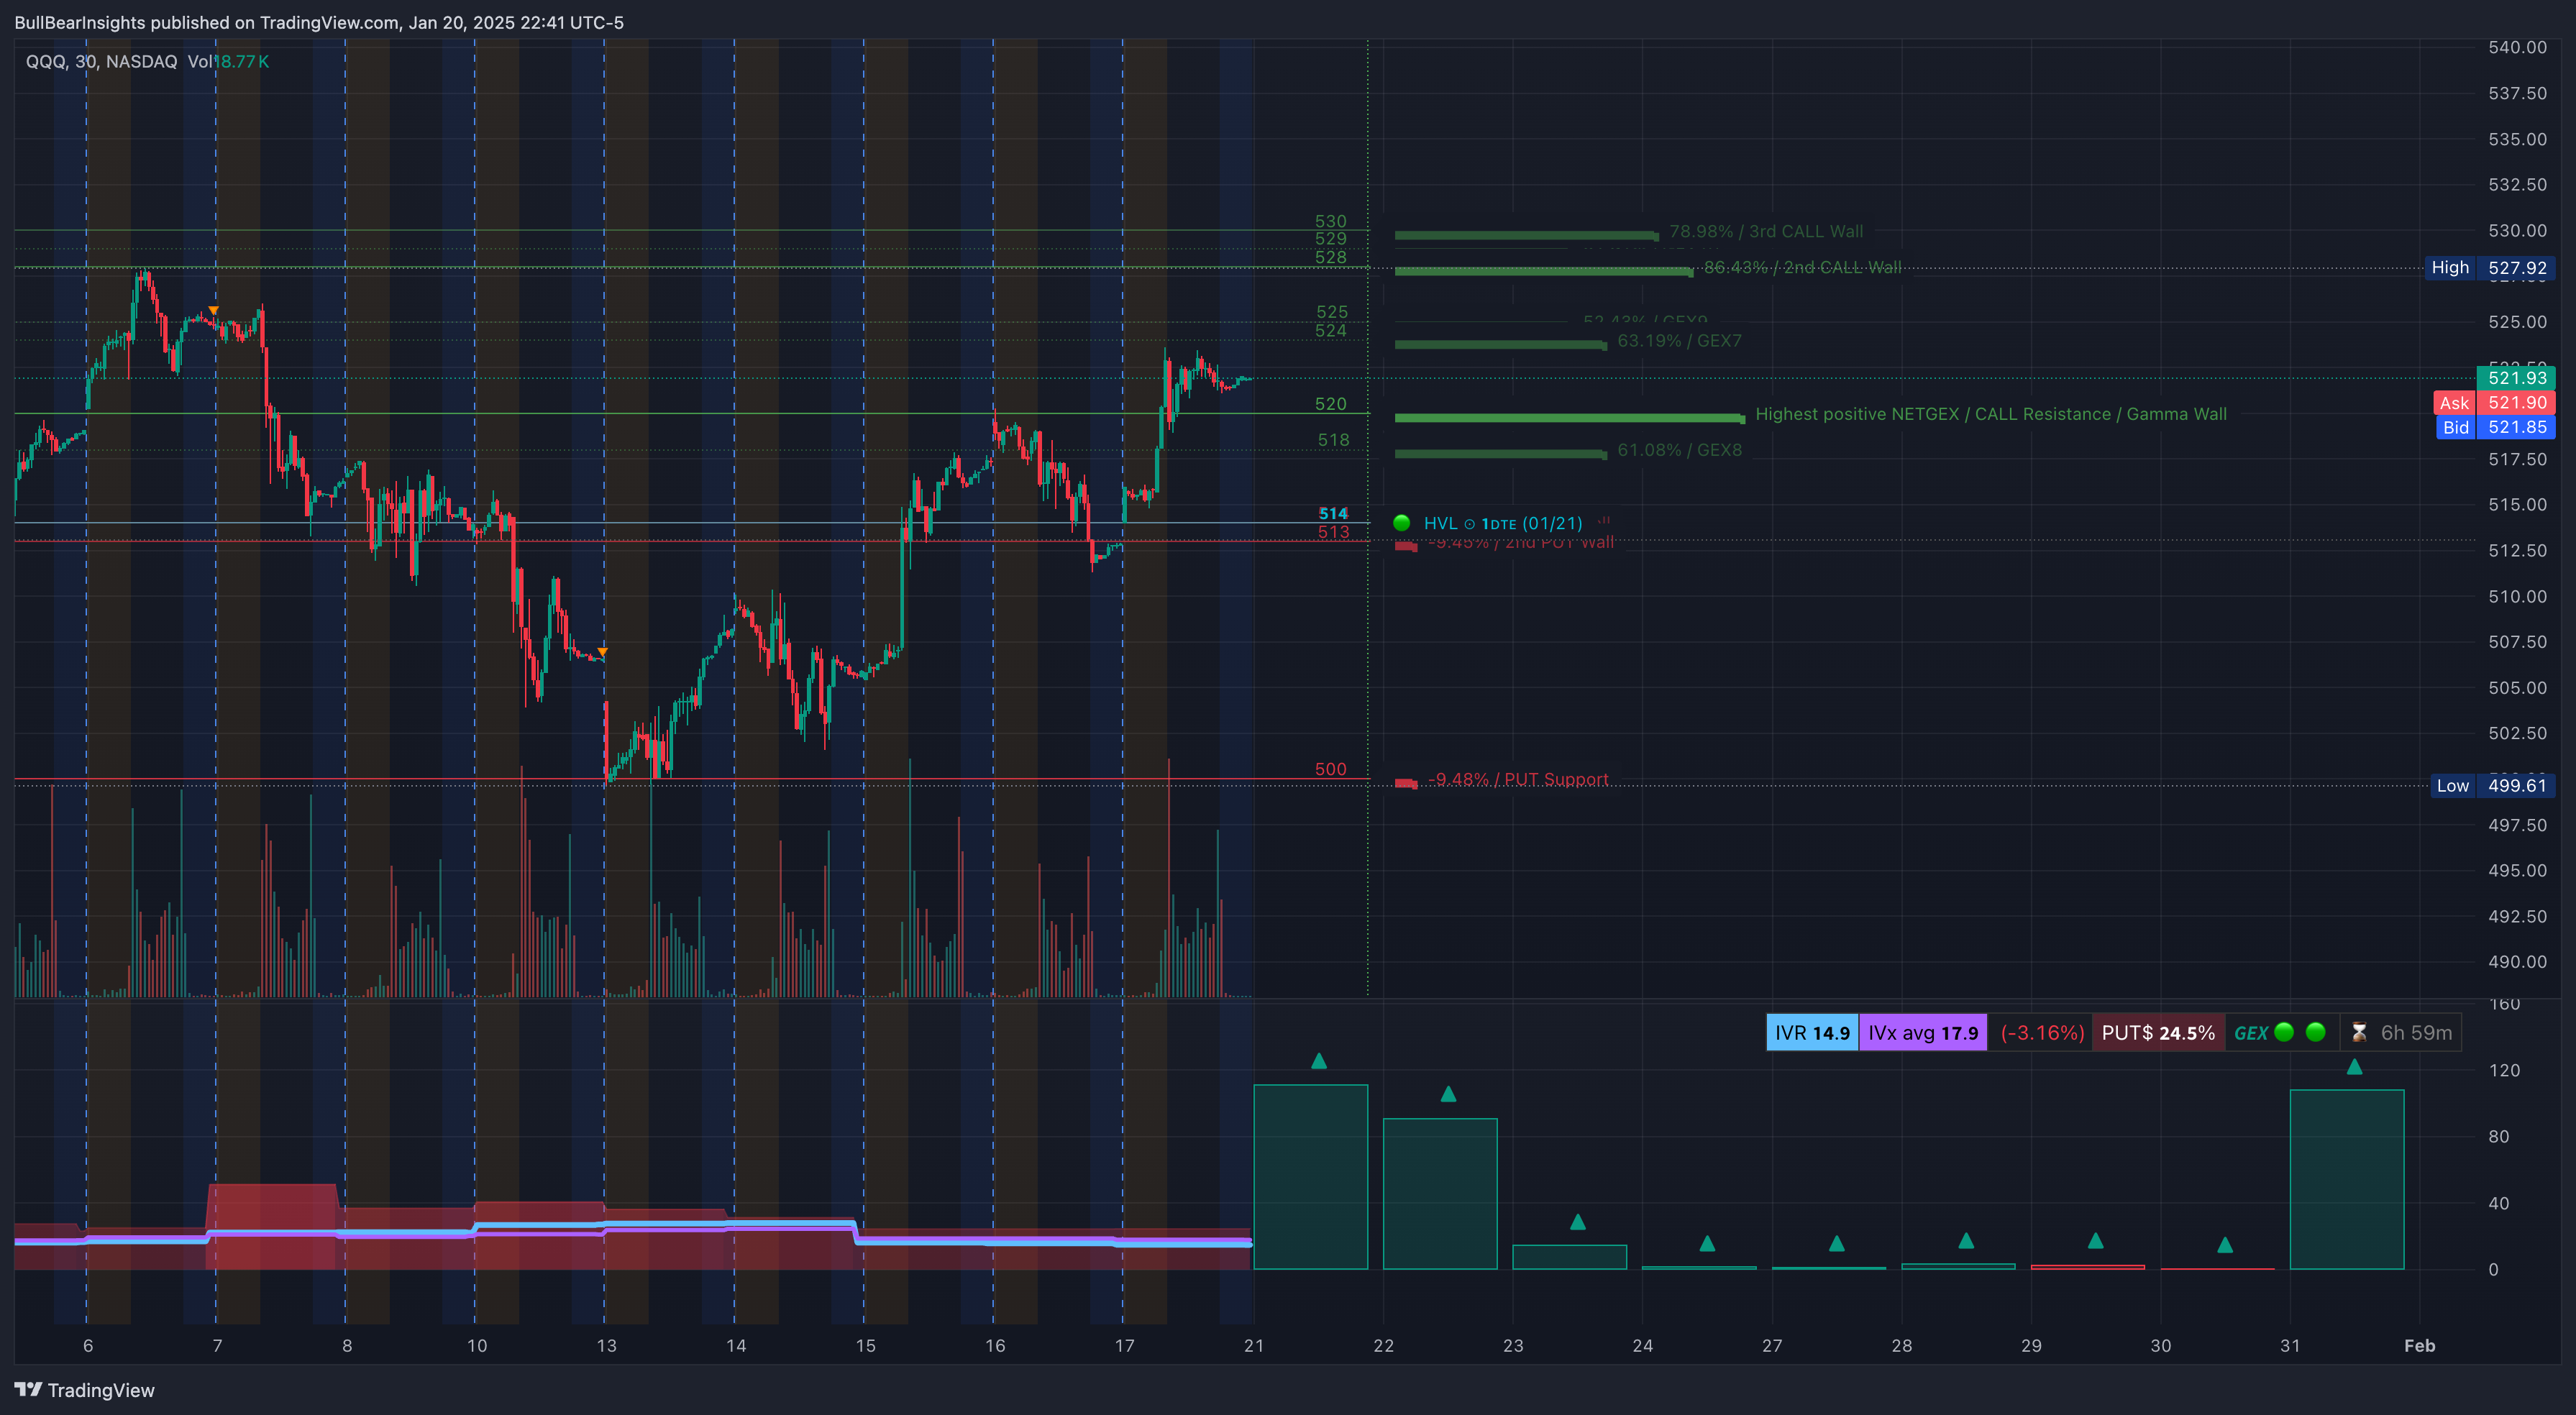Screen dimensions: 2576x1415
Task: Click the blue 514 level label
Action: point(1332,513)
